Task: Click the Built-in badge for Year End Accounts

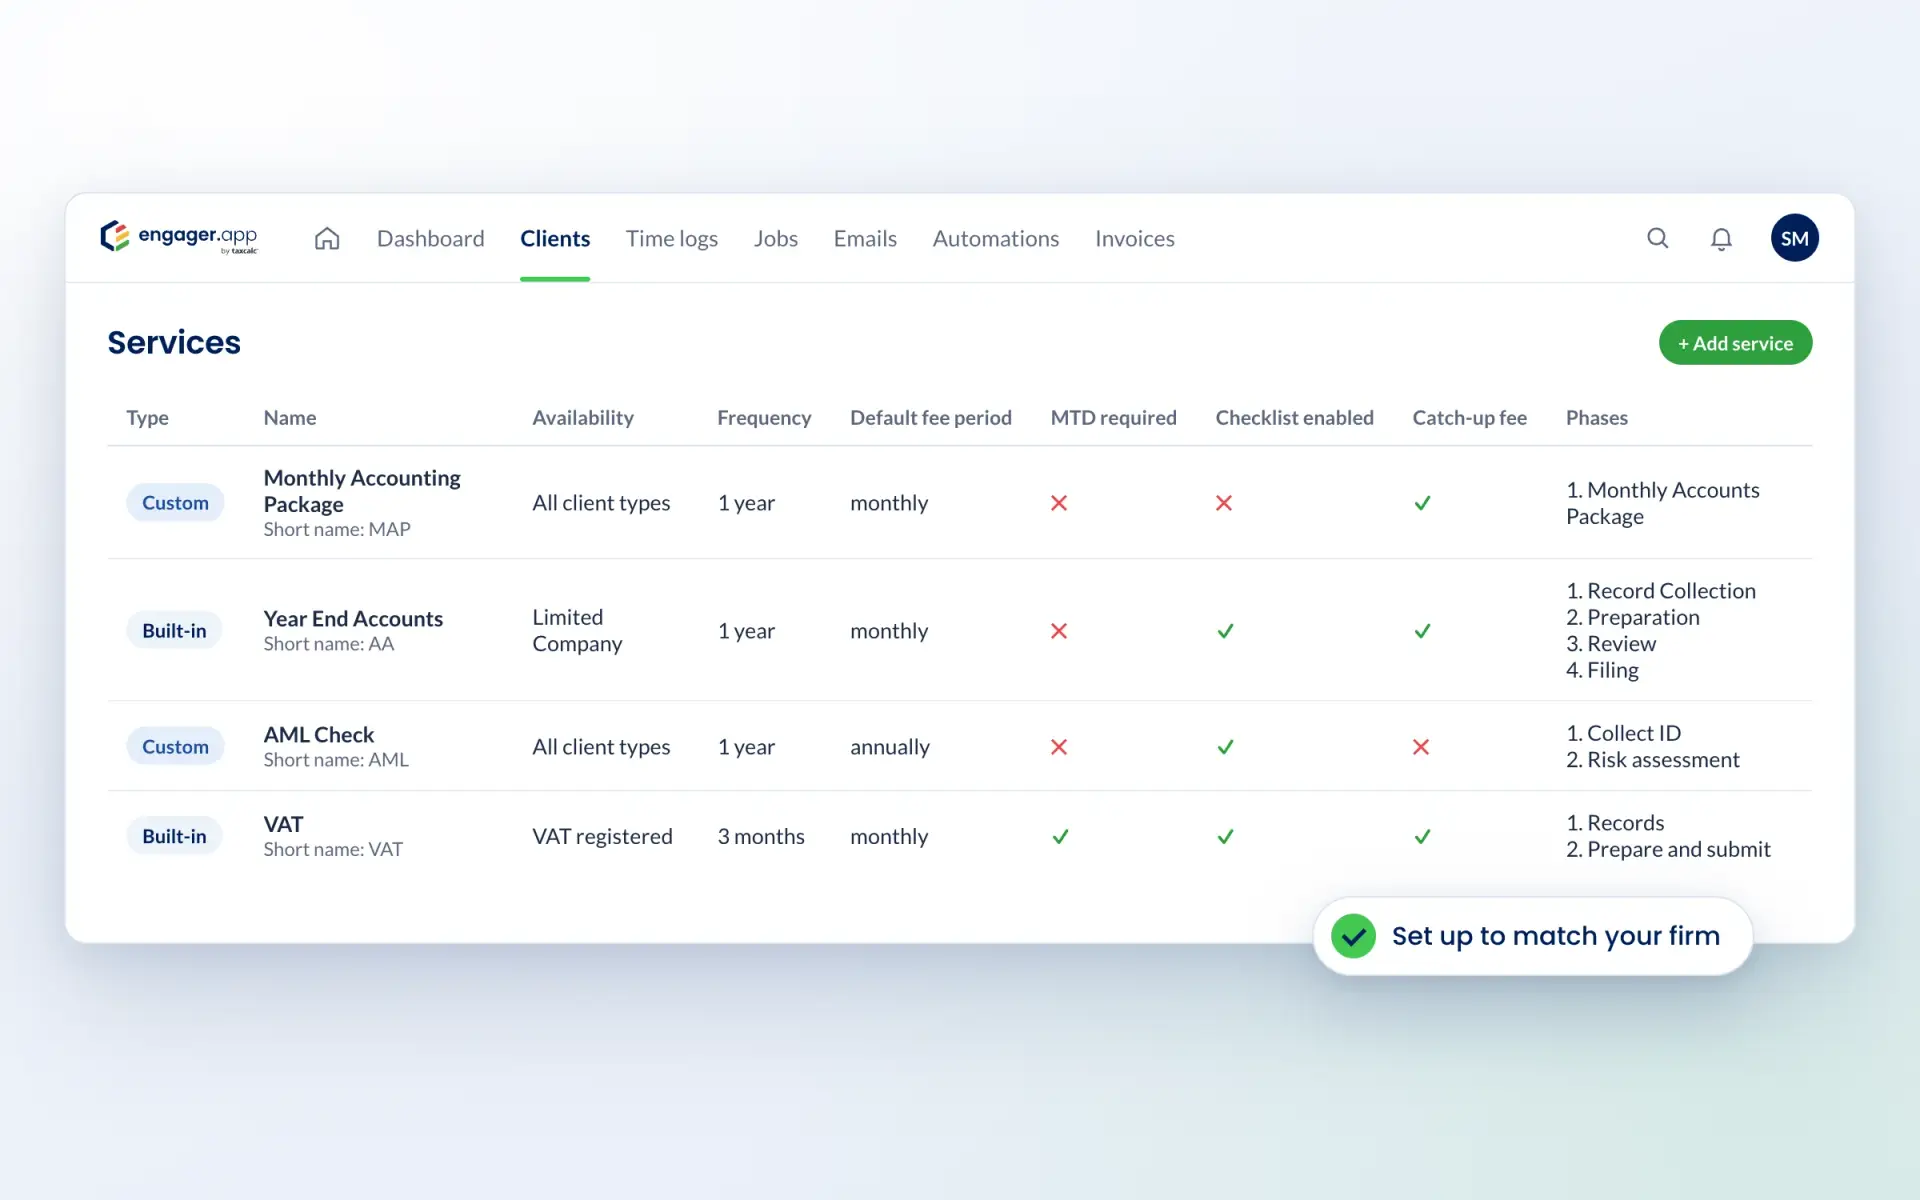Action: (174, 631)
